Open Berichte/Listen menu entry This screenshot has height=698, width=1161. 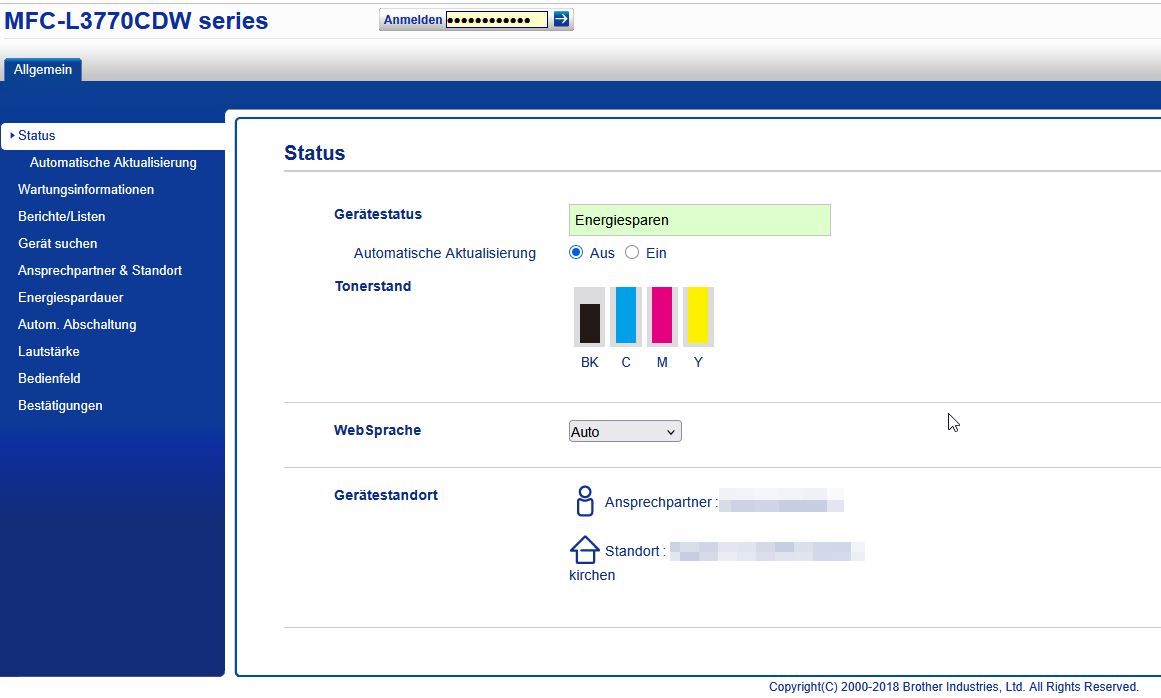tap(61, 217)
